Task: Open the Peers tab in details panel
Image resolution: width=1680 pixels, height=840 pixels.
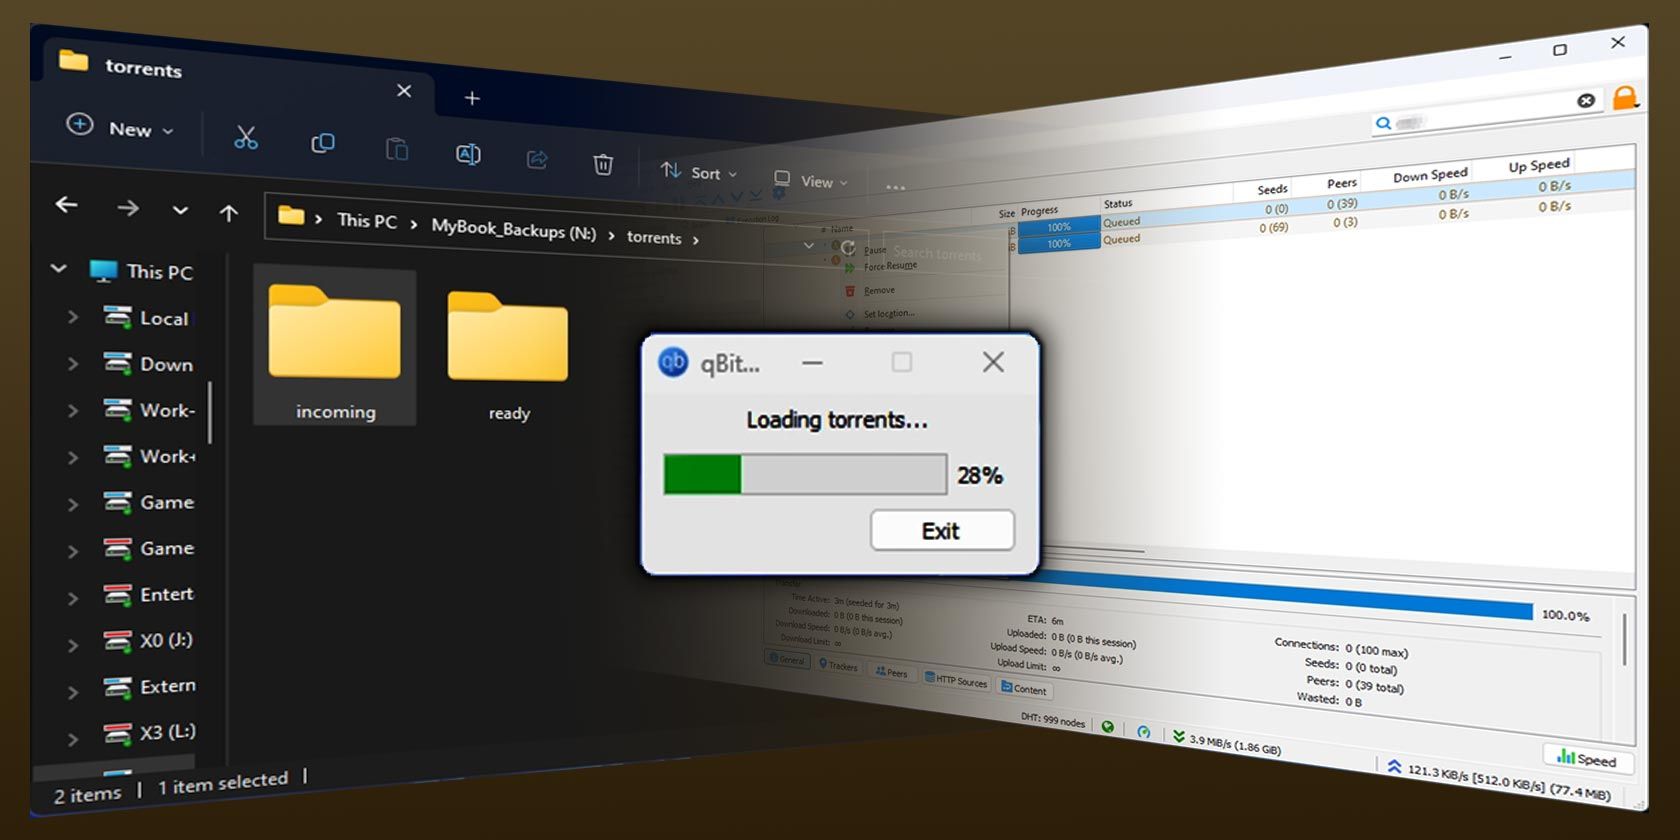Action: click(x=891, y=672)
